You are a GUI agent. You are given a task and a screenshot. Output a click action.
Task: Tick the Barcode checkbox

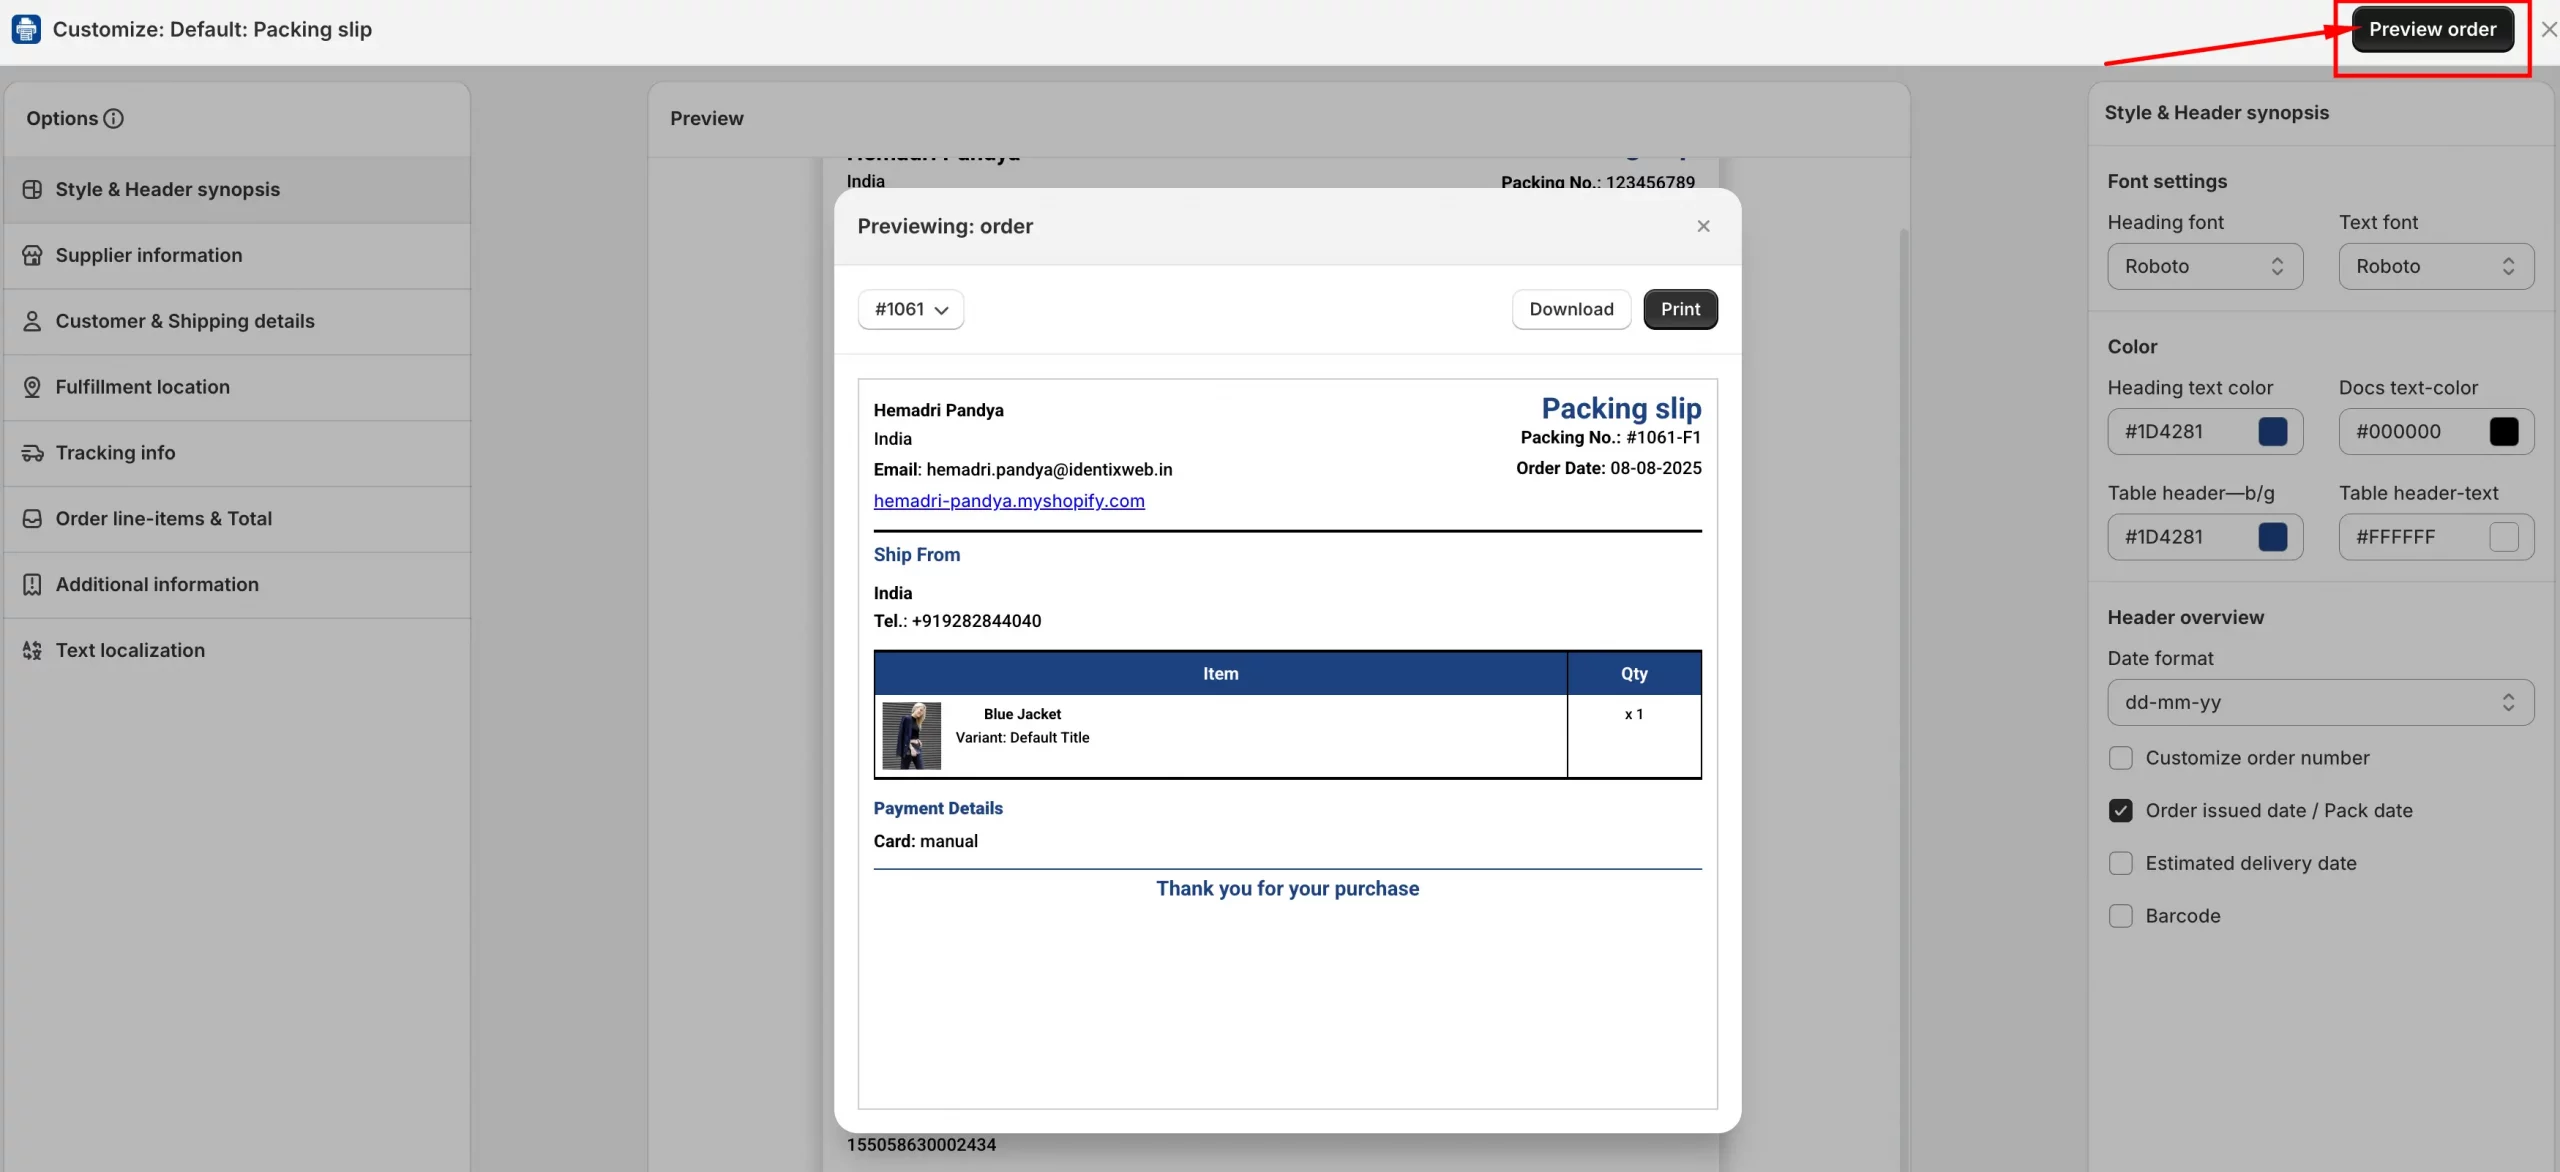tap(2120, 916)
